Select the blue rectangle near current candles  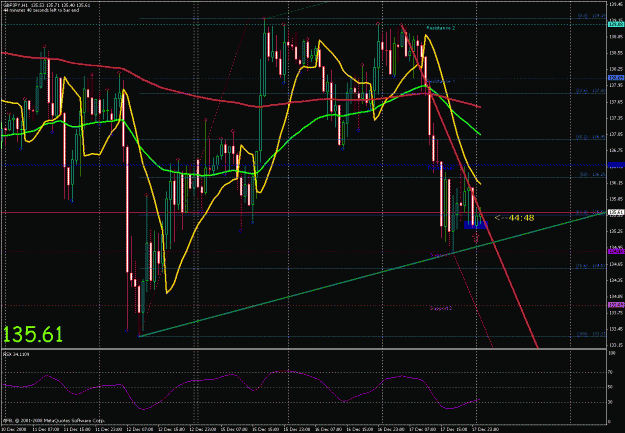click(476, 225)
